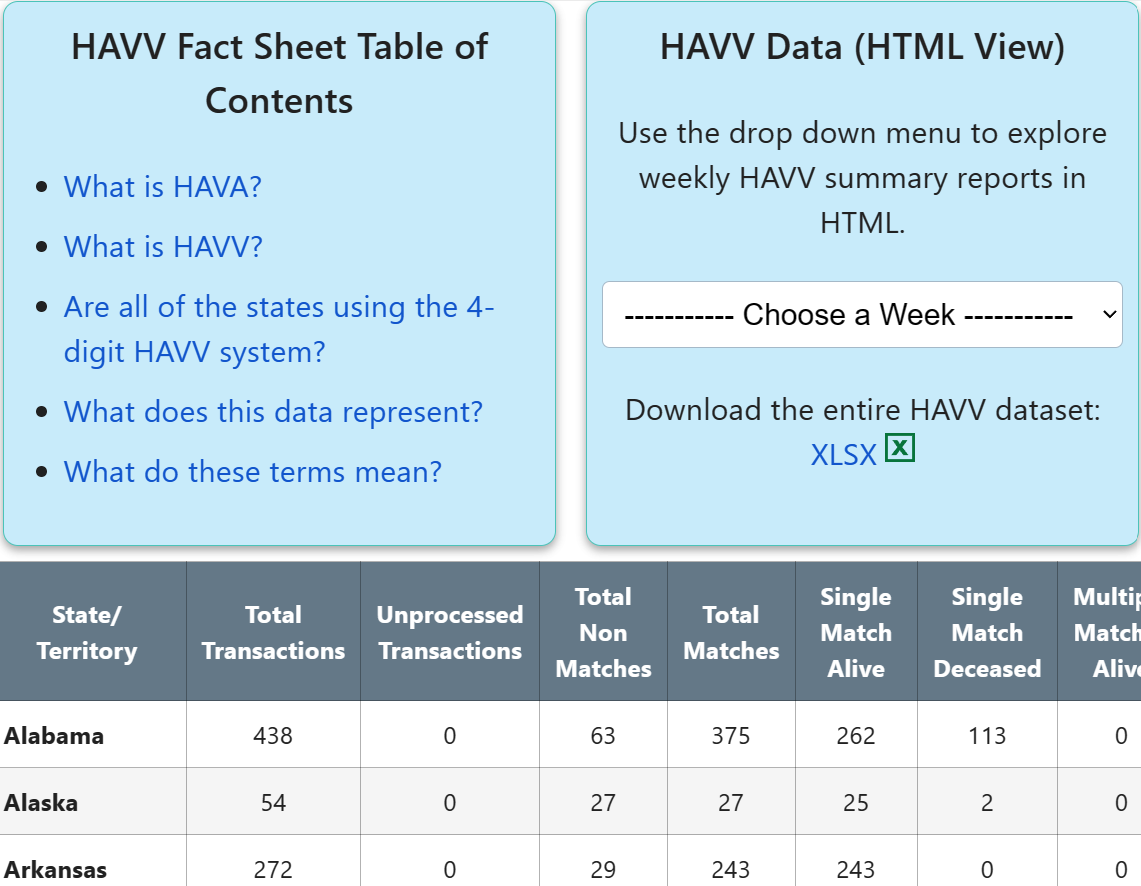Image resolution: width=1141 pixels, height=886 pixels.
Task: Select the Alabama row label
Action: [54, 735]
